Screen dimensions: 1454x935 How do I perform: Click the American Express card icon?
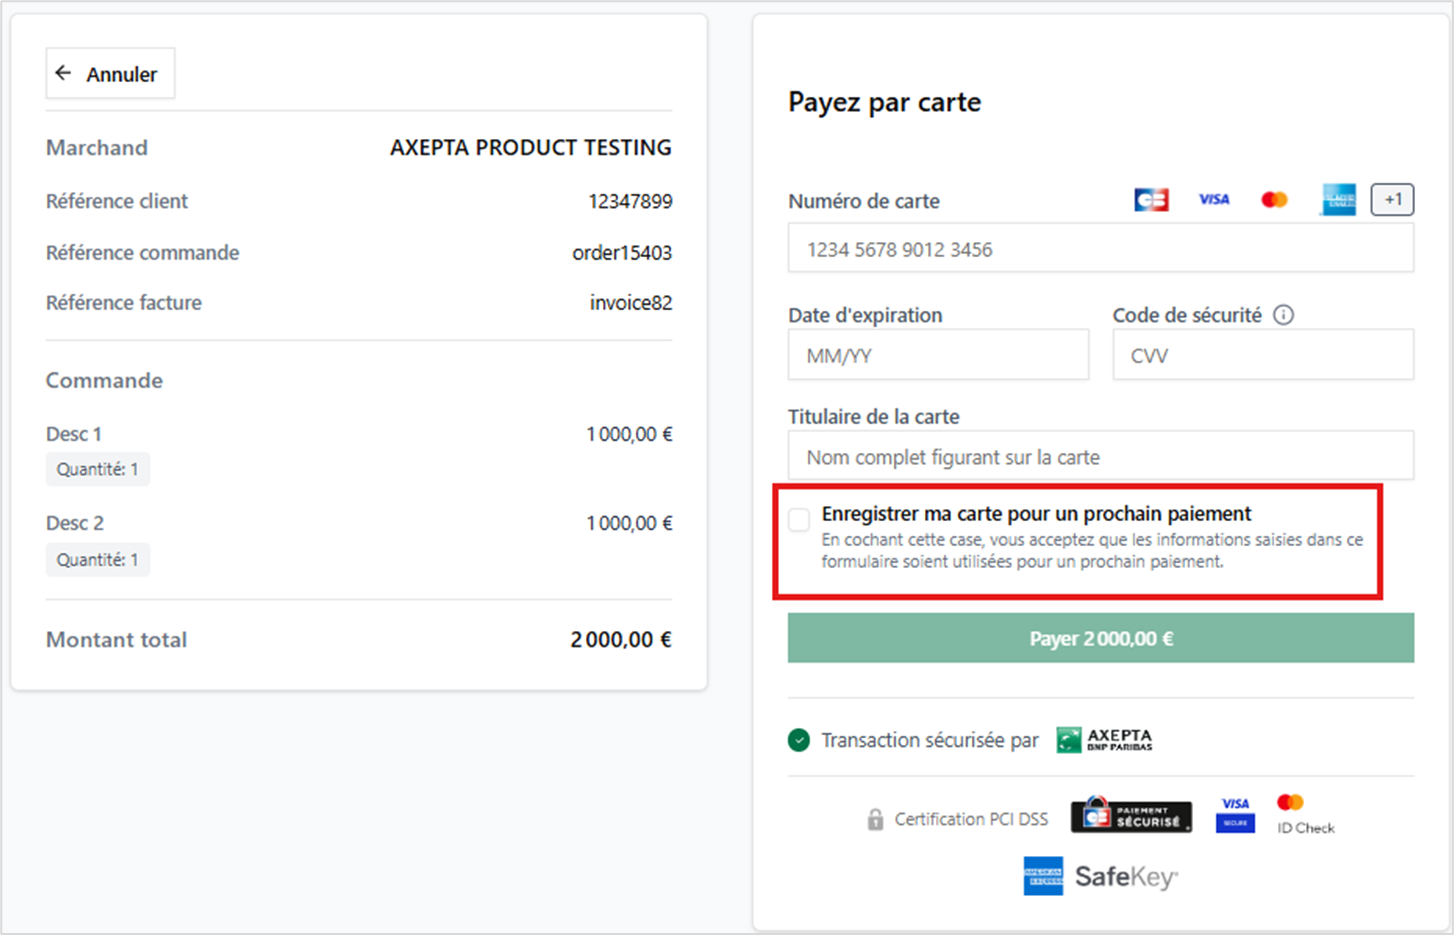(1338, 200)
